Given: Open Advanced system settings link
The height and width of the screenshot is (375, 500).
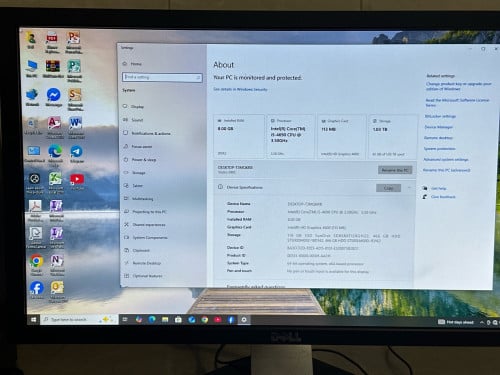Looking at the screenshot, I should [x=446, y=159].
